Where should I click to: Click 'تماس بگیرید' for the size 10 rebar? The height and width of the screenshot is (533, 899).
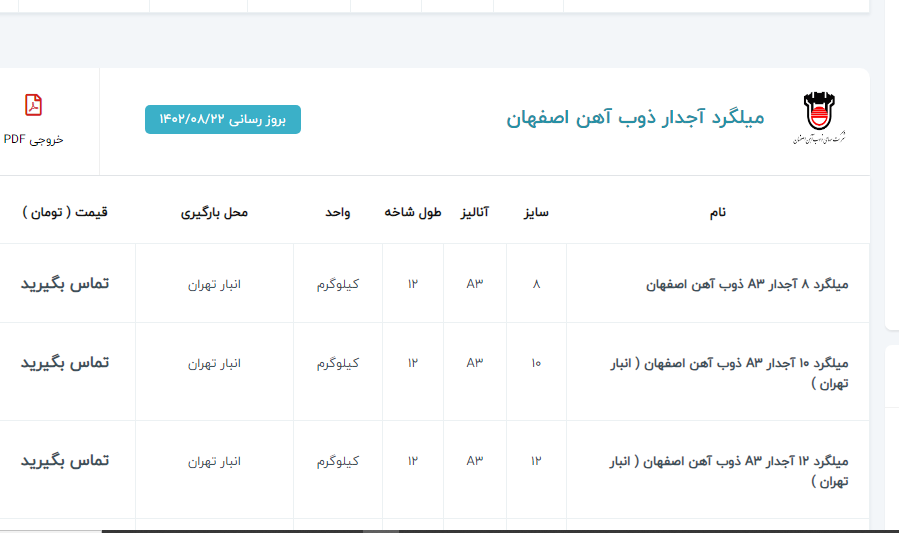pyautogui.click(x=65, y=363)
